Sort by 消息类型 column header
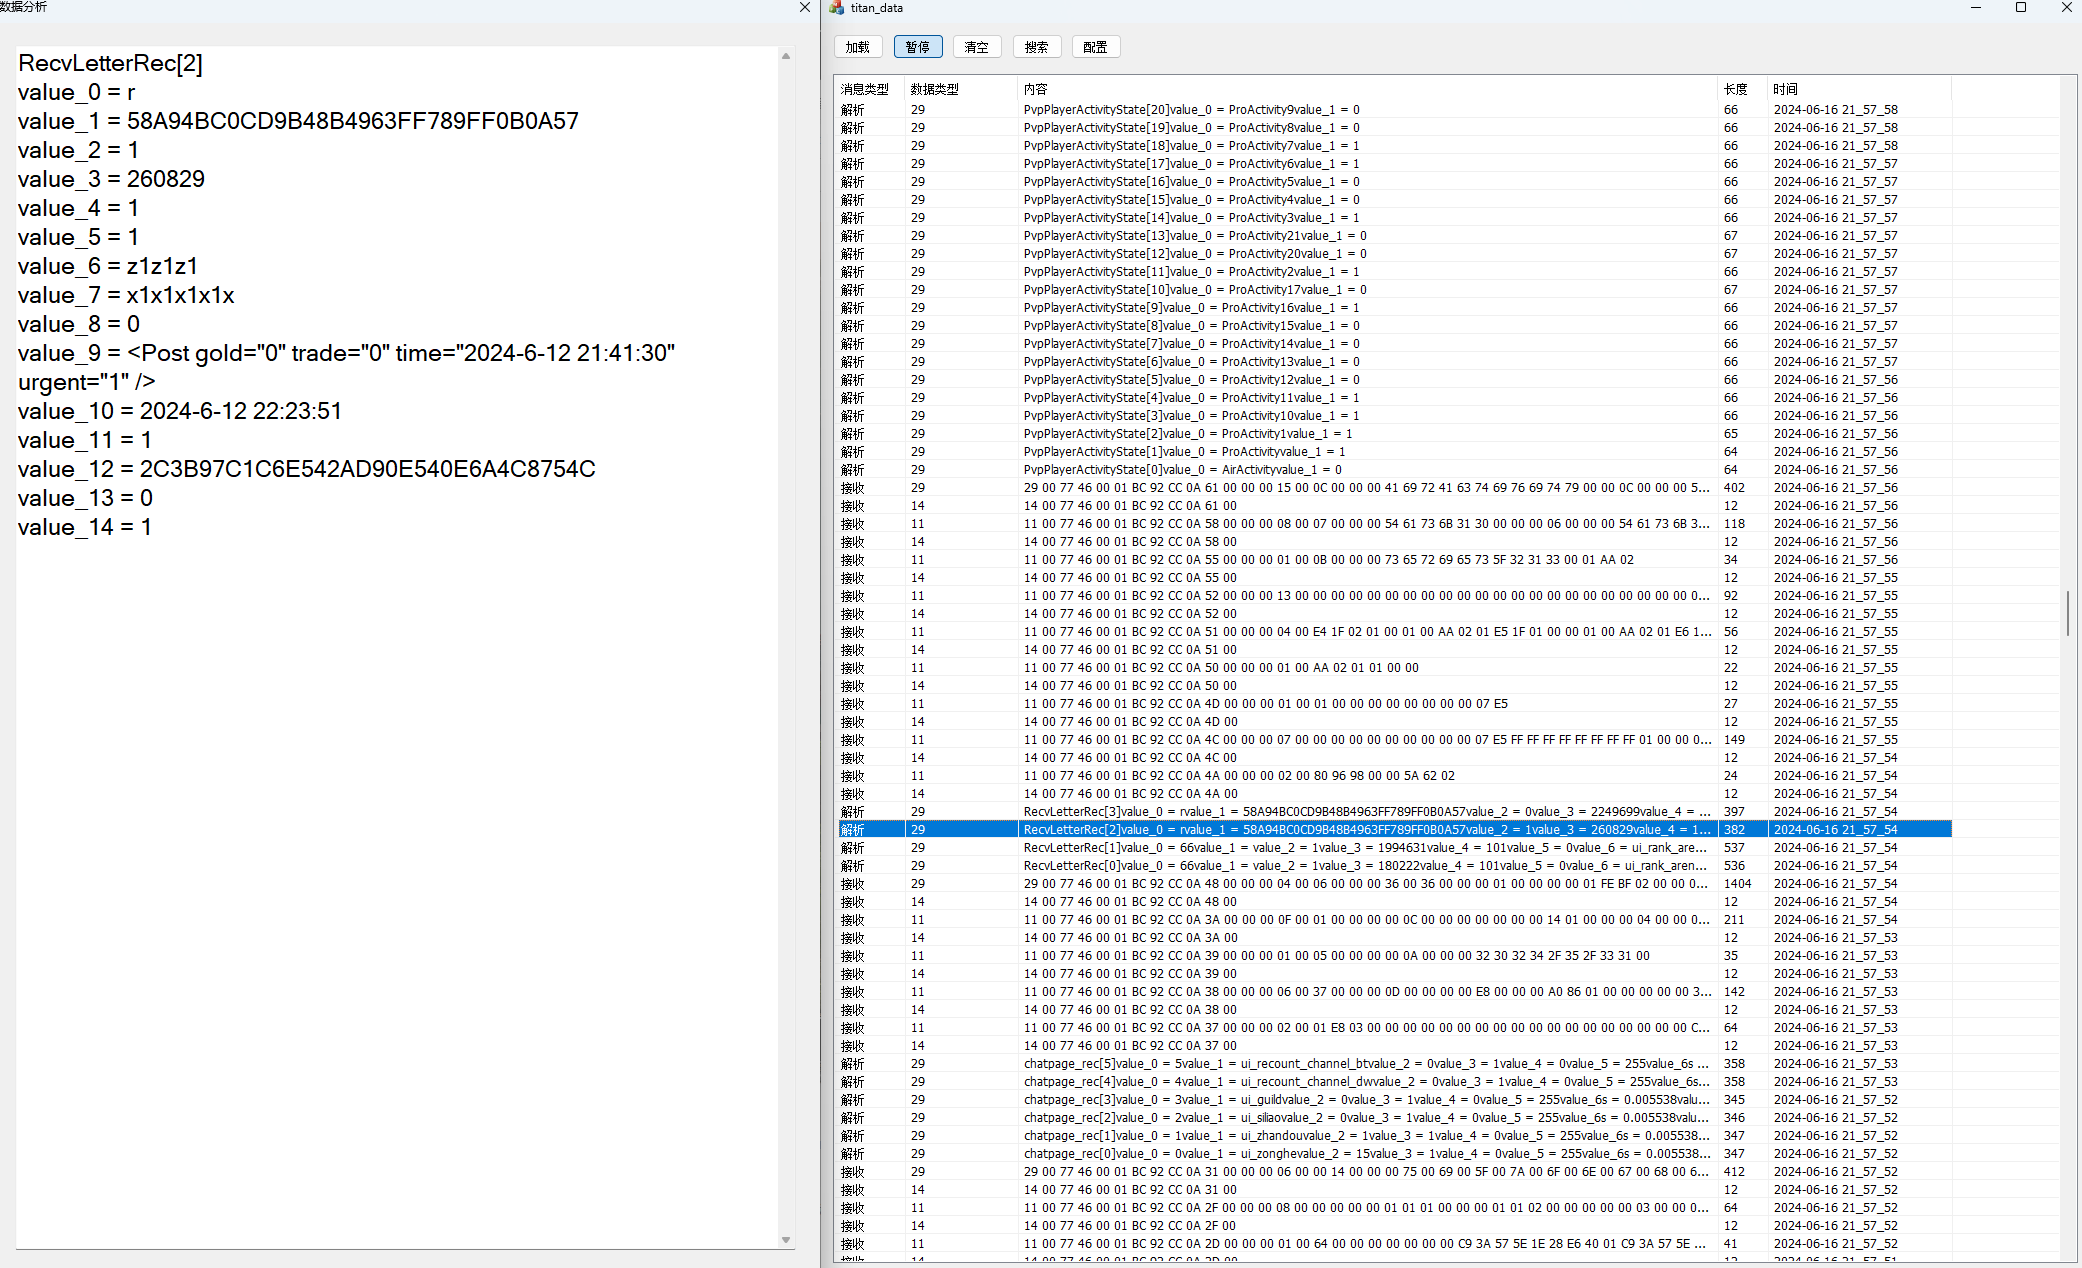This screenshot has height=1268, width=2082. (x=865, y=89)
